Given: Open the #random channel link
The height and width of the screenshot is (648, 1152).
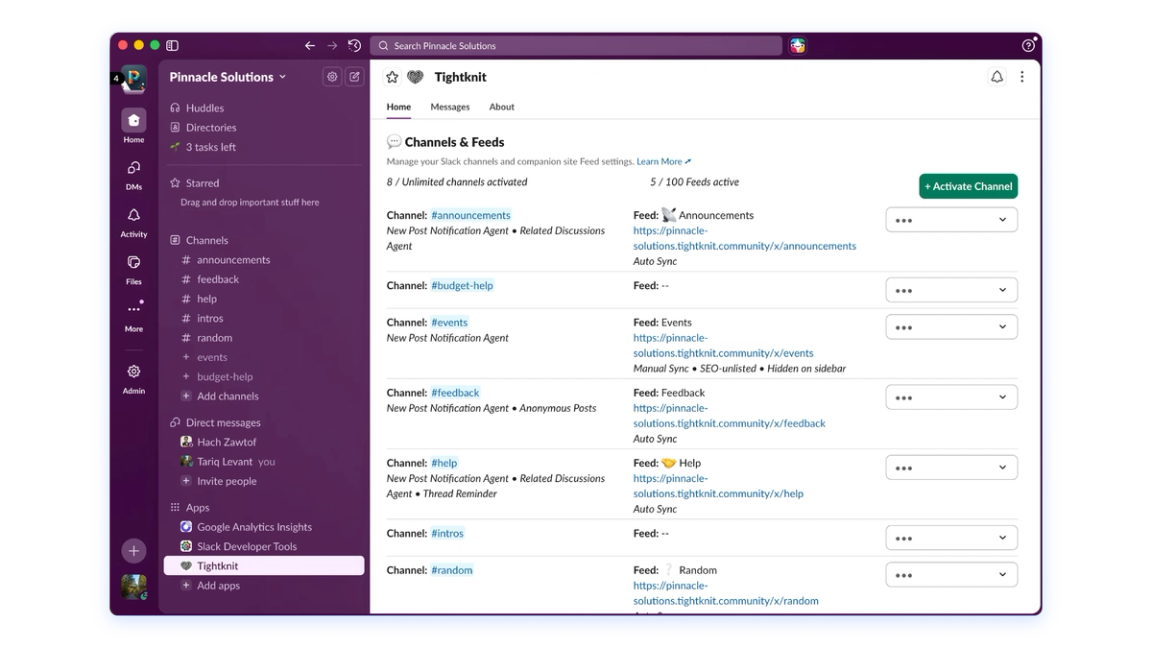Looking at the screenshot, I should 452,570.
